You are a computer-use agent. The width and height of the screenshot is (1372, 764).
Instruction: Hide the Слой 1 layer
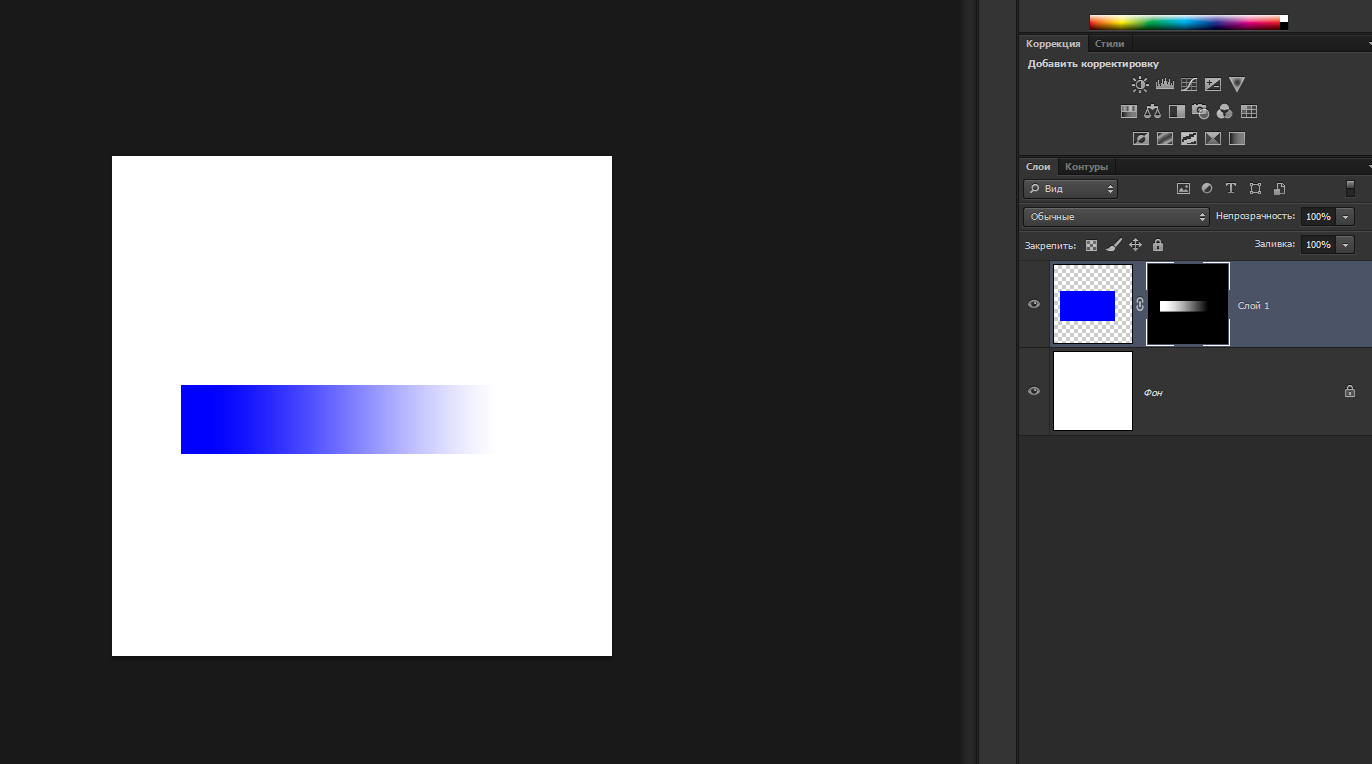pos(1034,304)
